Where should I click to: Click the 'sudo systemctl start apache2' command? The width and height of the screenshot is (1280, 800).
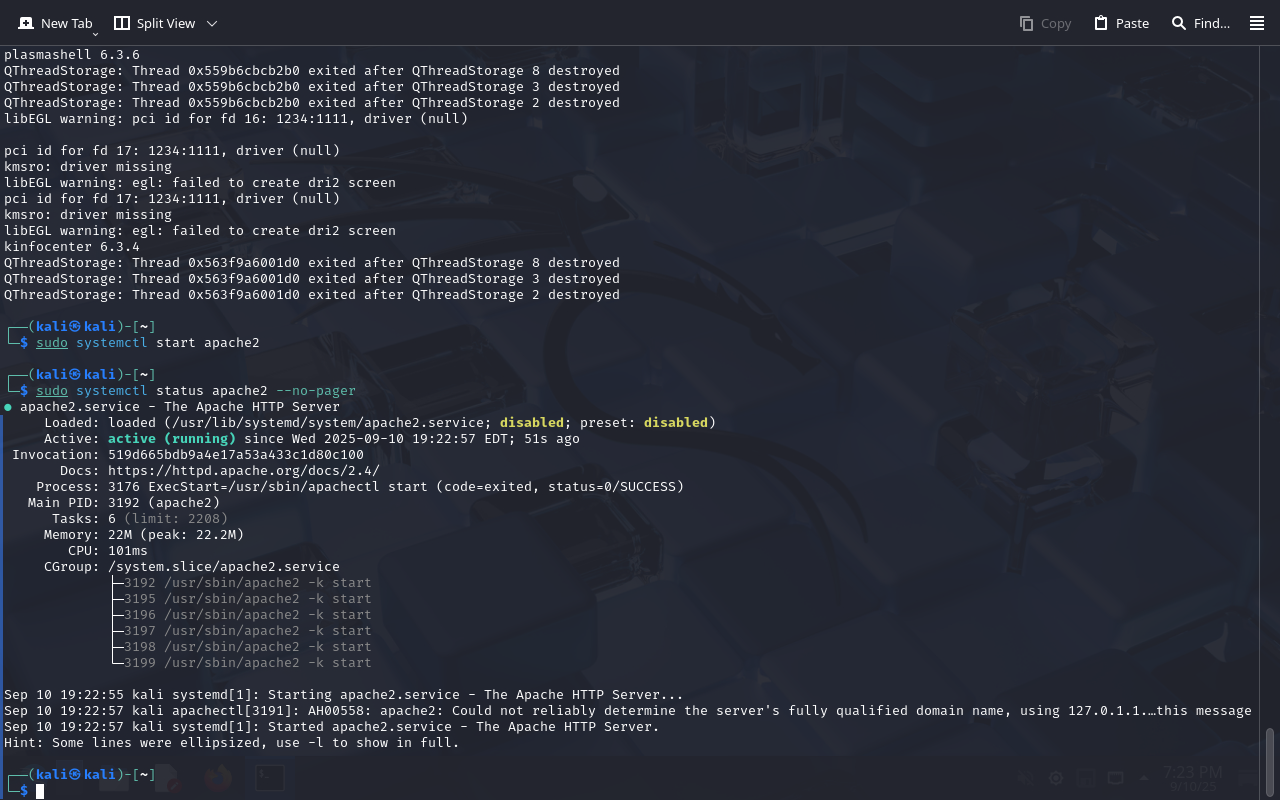(148, 343)
